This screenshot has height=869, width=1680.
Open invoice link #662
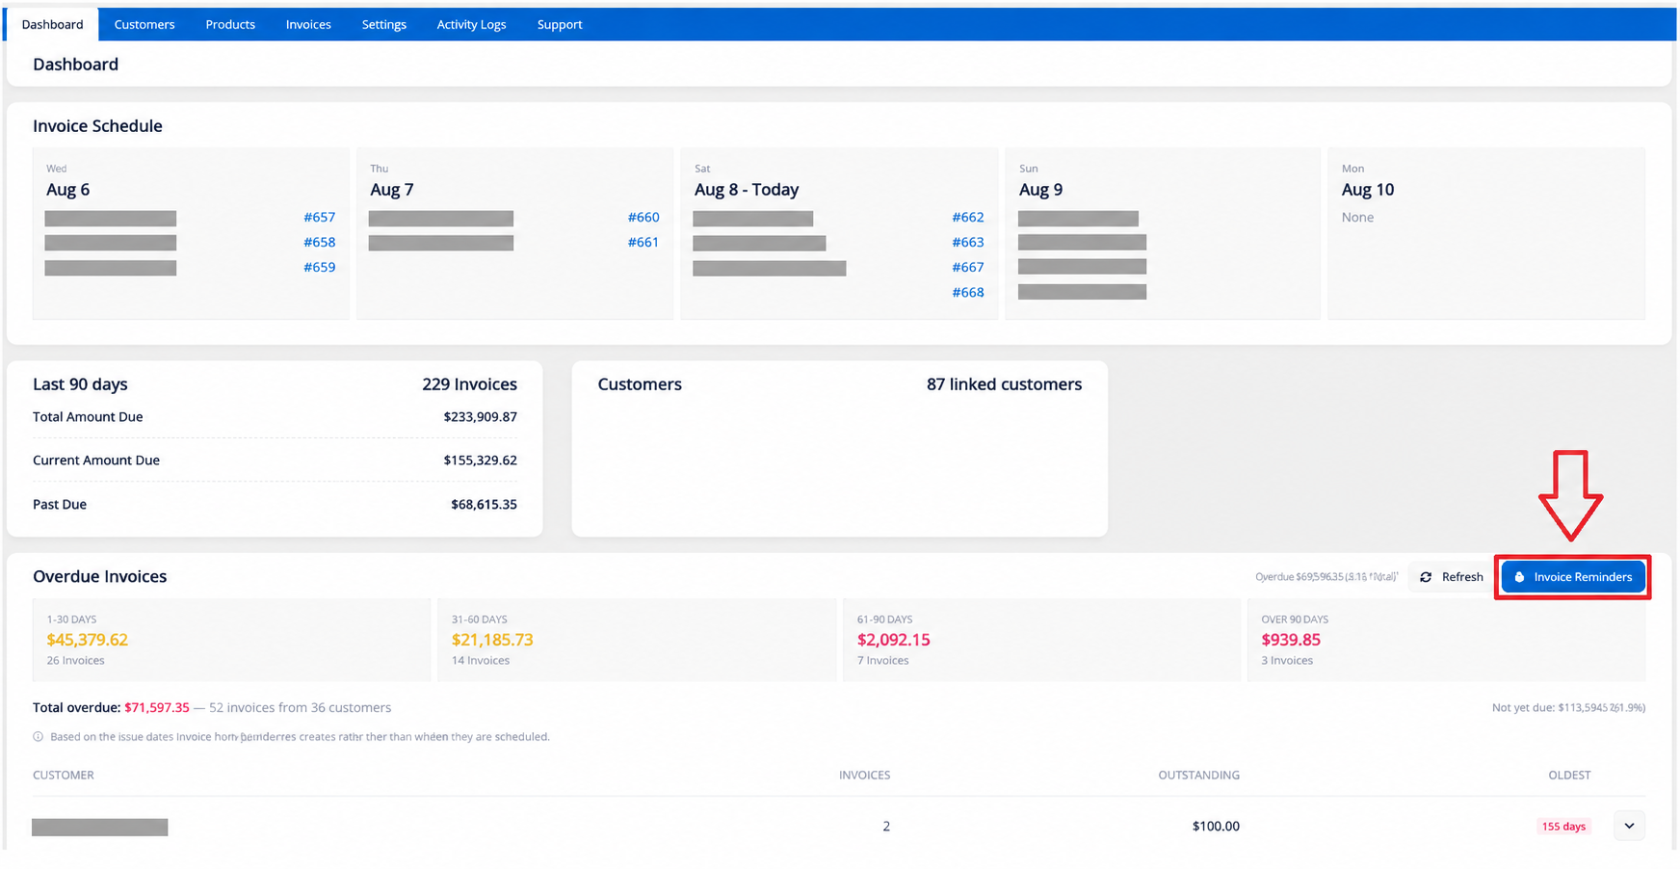pyautogui.click(x=967, y=217)
